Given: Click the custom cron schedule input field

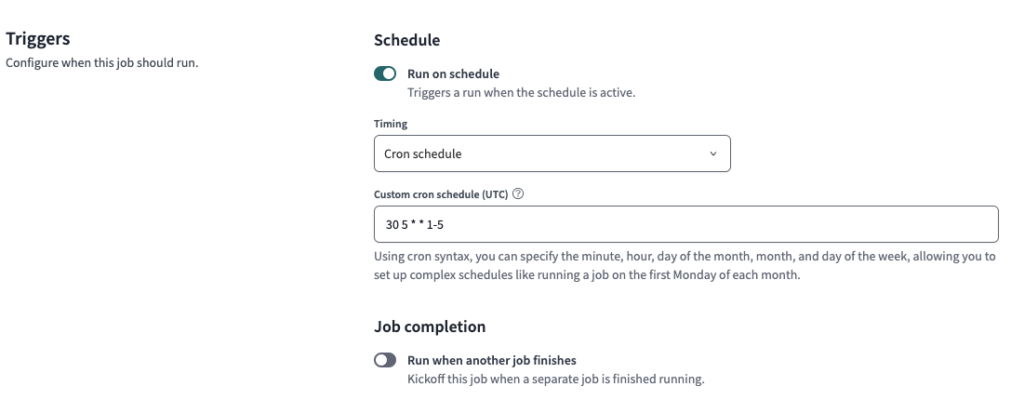Looking at the screenshot, I should click(x=685, y=225).
